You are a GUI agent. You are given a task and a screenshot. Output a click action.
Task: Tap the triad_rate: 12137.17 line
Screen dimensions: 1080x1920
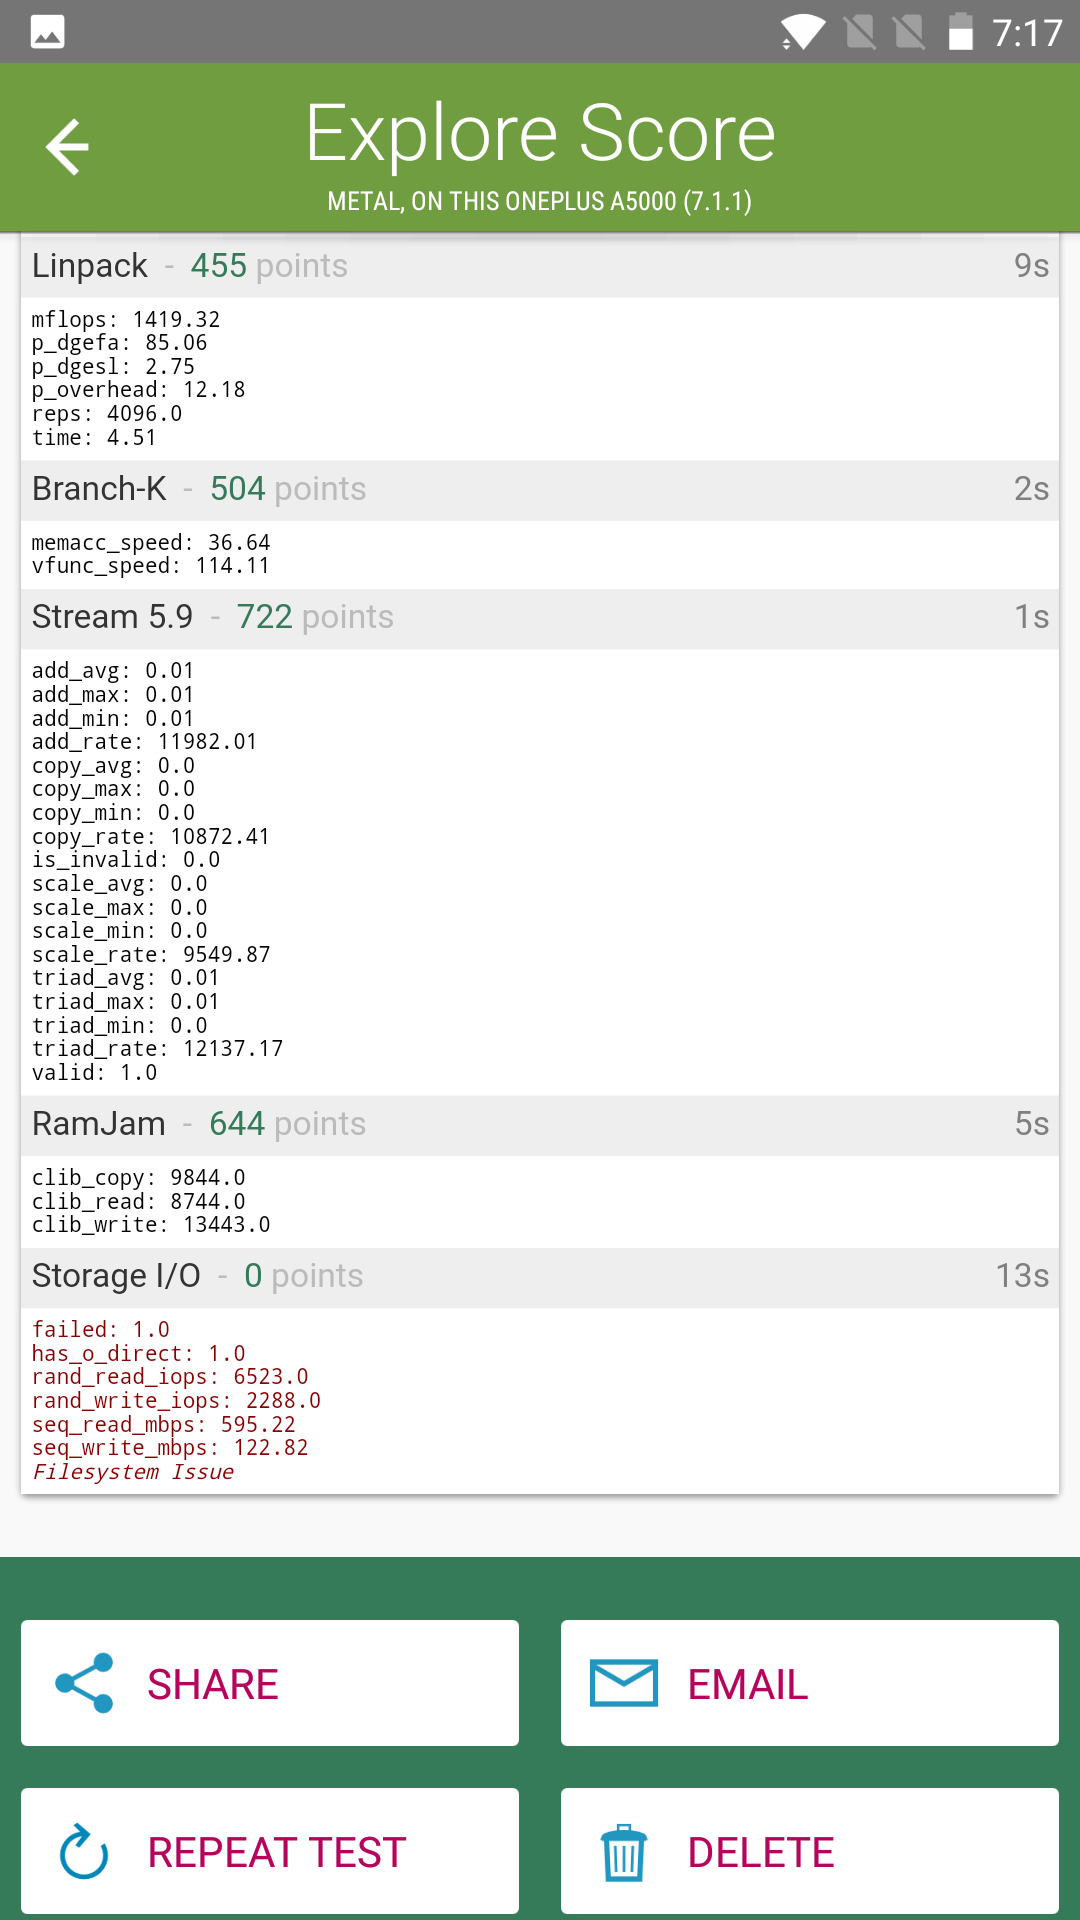tap(158, 1049)
